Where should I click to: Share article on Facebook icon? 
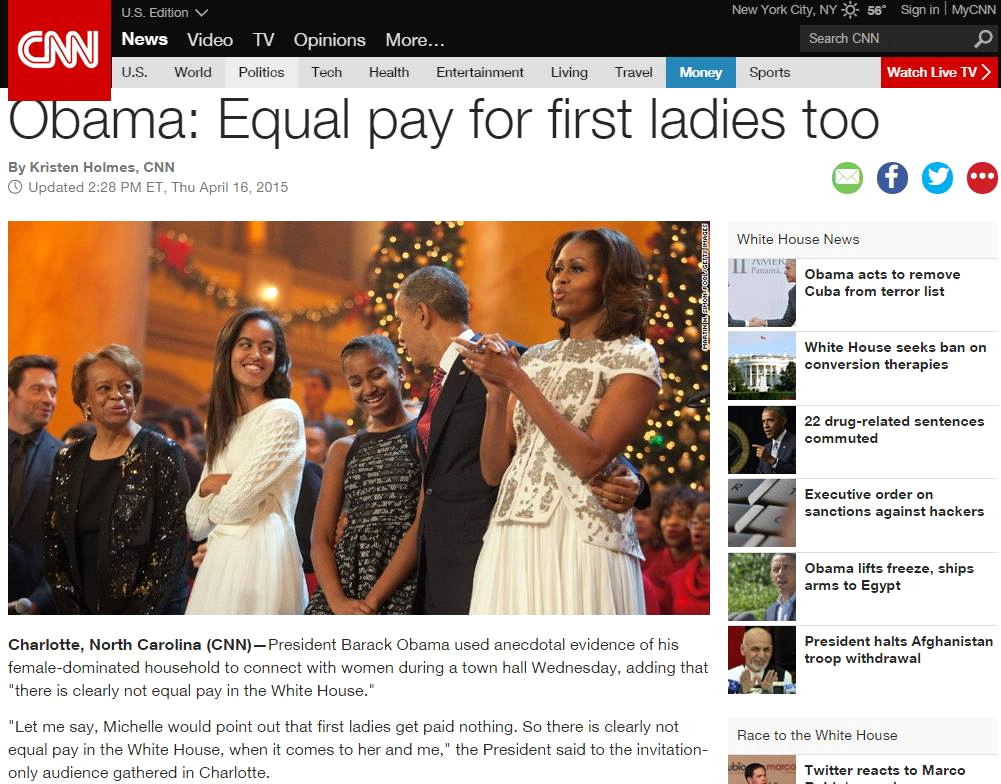point(892,177)
